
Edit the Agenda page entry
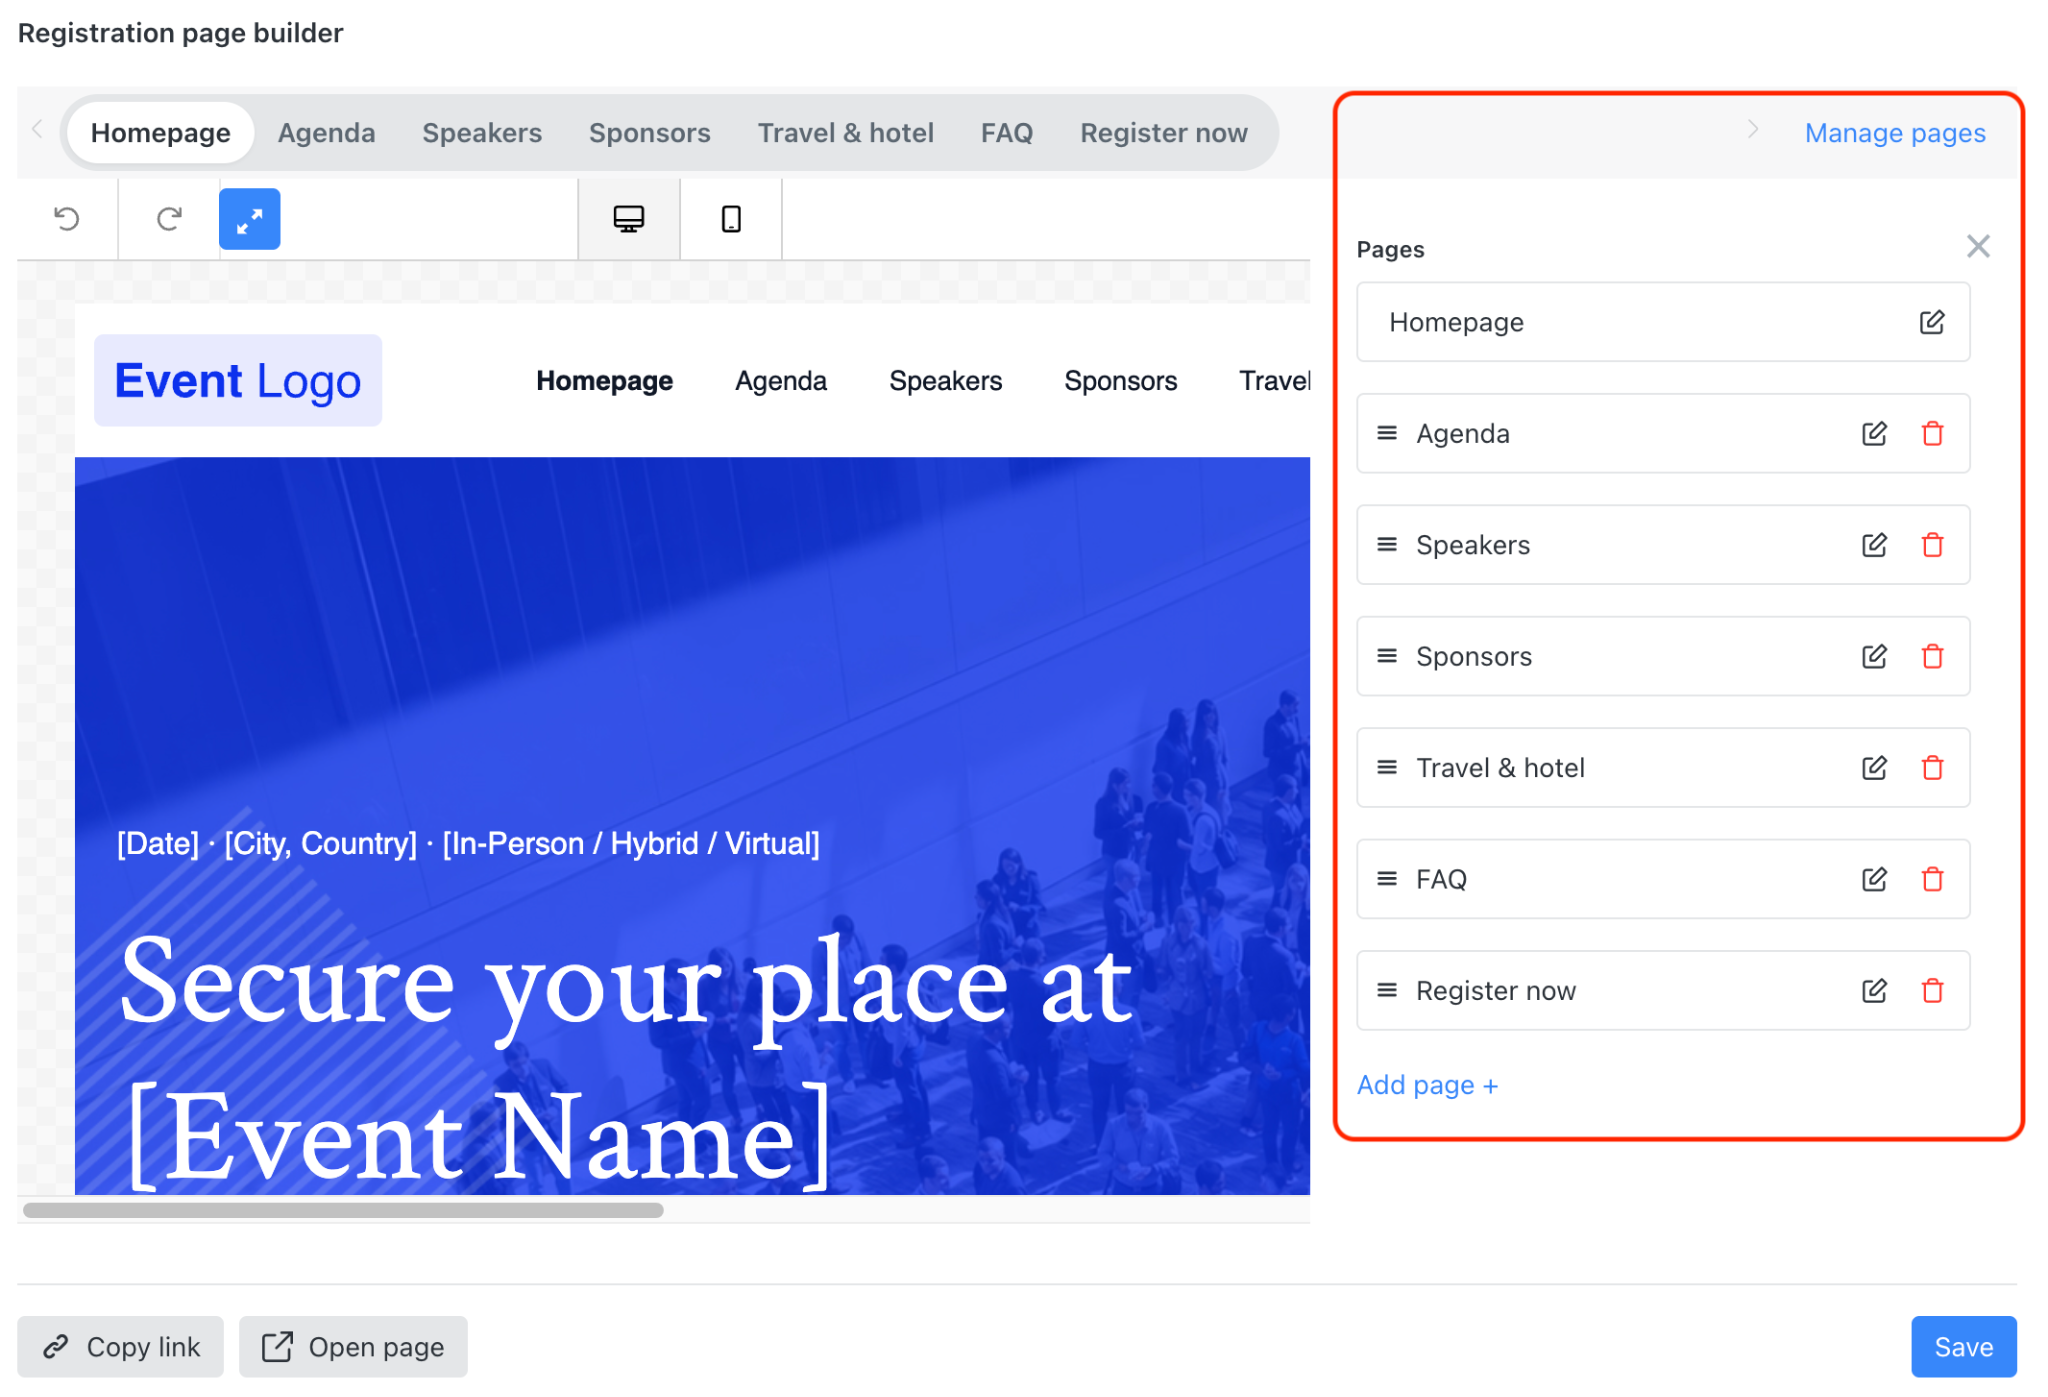[1874, 434]
